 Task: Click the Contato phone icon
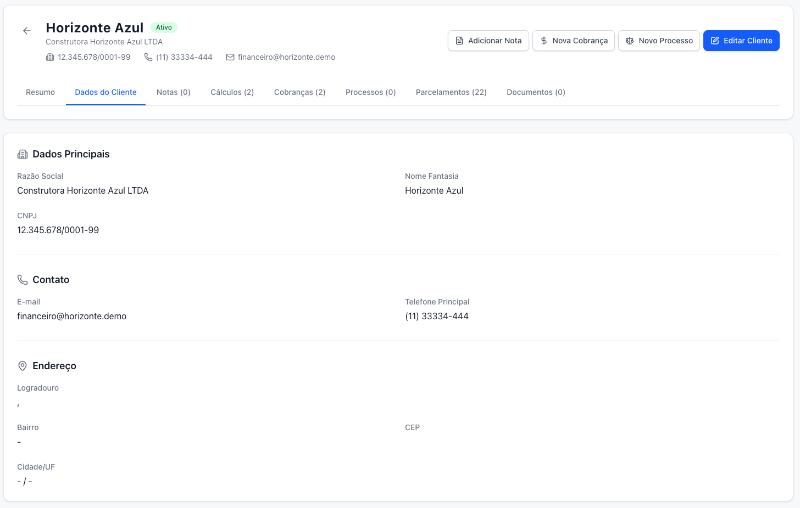pyautogui.click(x=23, y=280)
